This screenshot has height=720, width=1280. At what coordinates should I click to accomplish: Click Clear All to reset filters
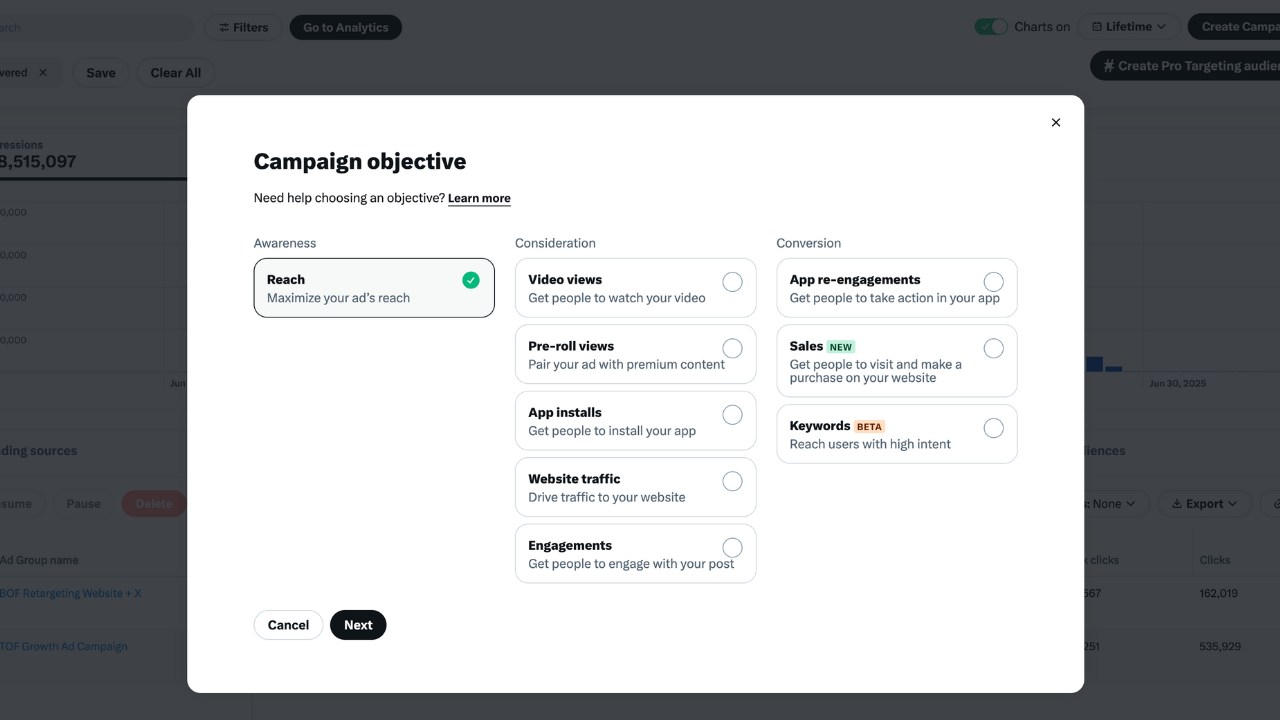pos(175,72)
